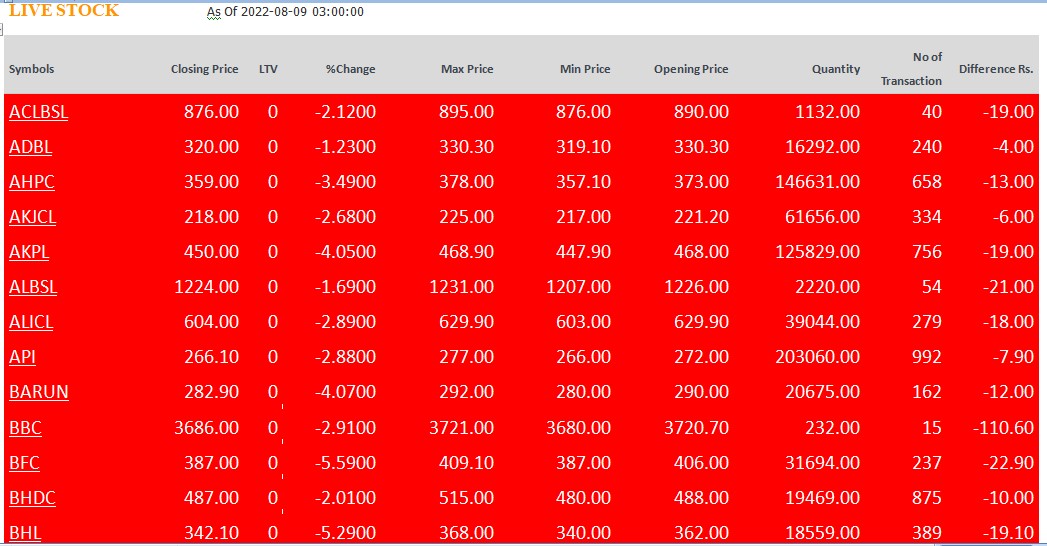Screen dimensions: 1047x546
Task: Select the ALICL stock link
Action: tap(31, 322)
